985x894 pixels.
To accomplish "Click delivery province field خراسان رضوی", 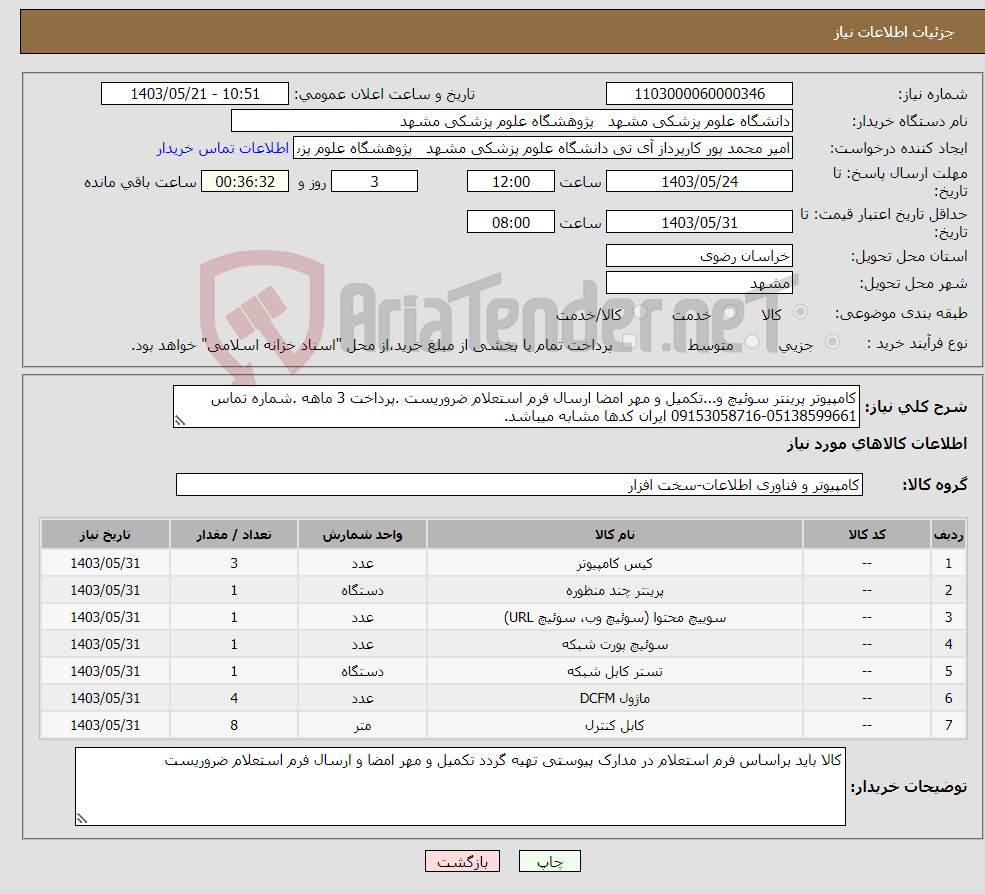I will pyautogui.click(x=699, y=256).
